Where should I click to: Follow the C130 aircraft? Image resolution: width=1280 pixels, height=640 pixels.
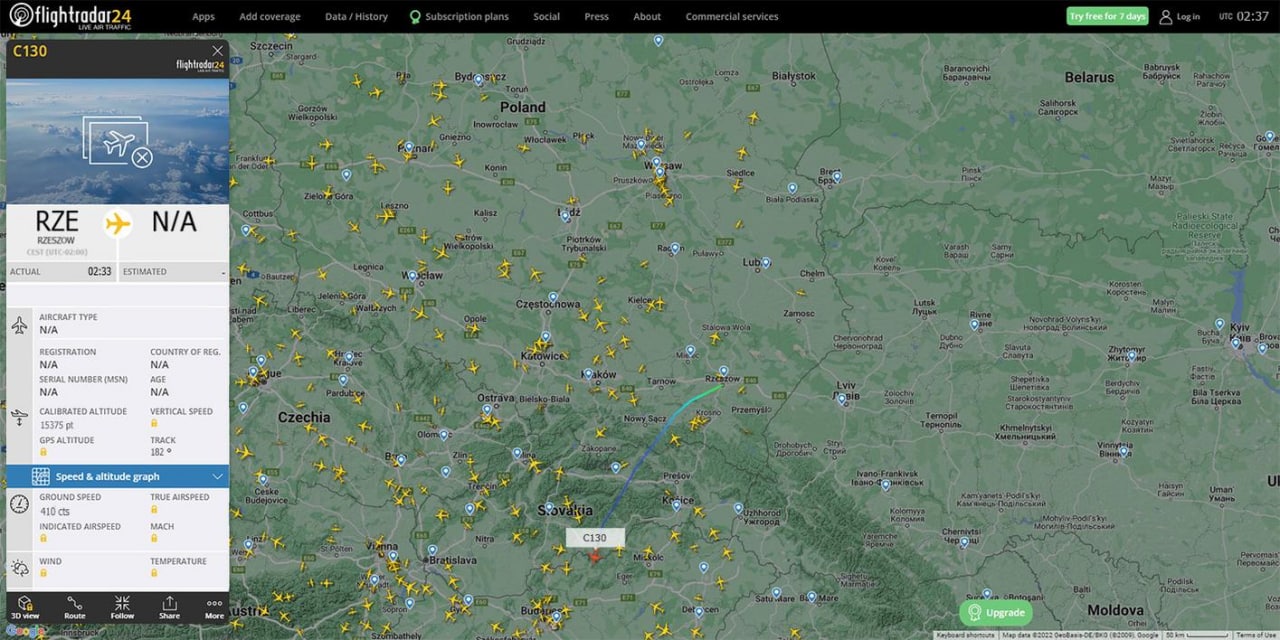[122, 608]
